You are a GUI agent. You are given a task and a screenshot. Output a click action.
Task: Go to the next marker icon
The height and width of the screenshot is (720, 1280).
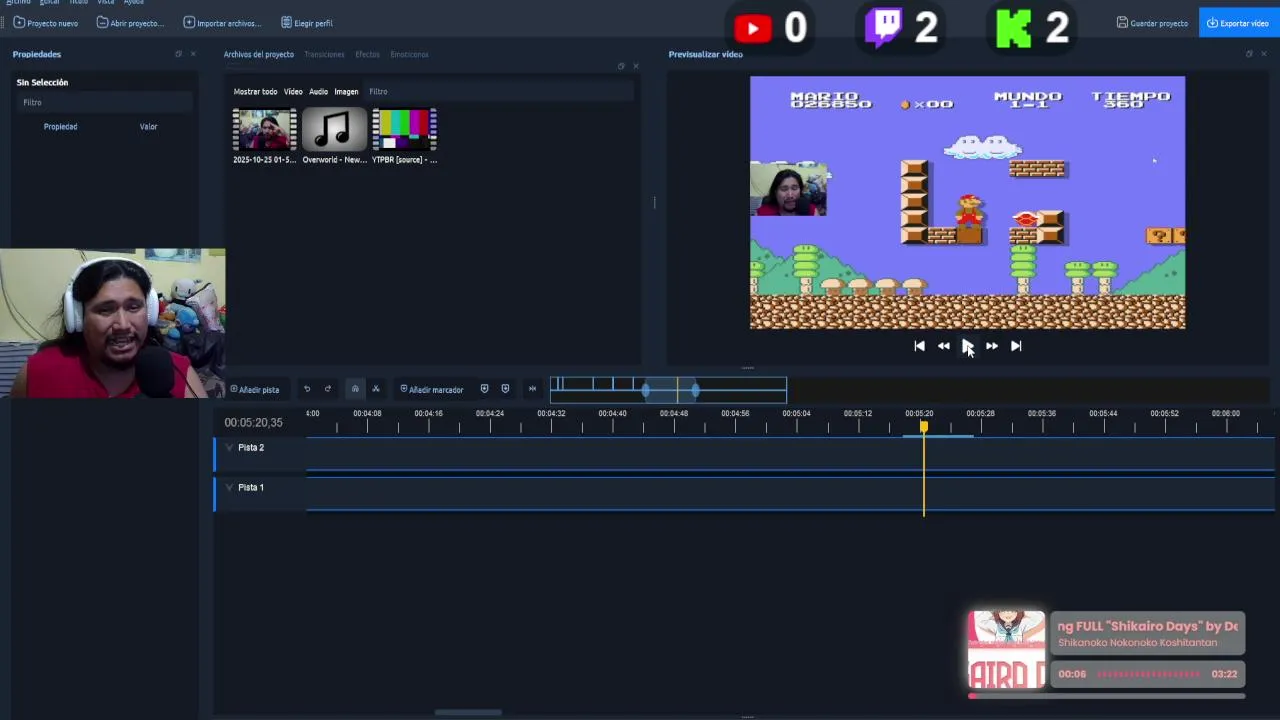click(x=505, y=389)
